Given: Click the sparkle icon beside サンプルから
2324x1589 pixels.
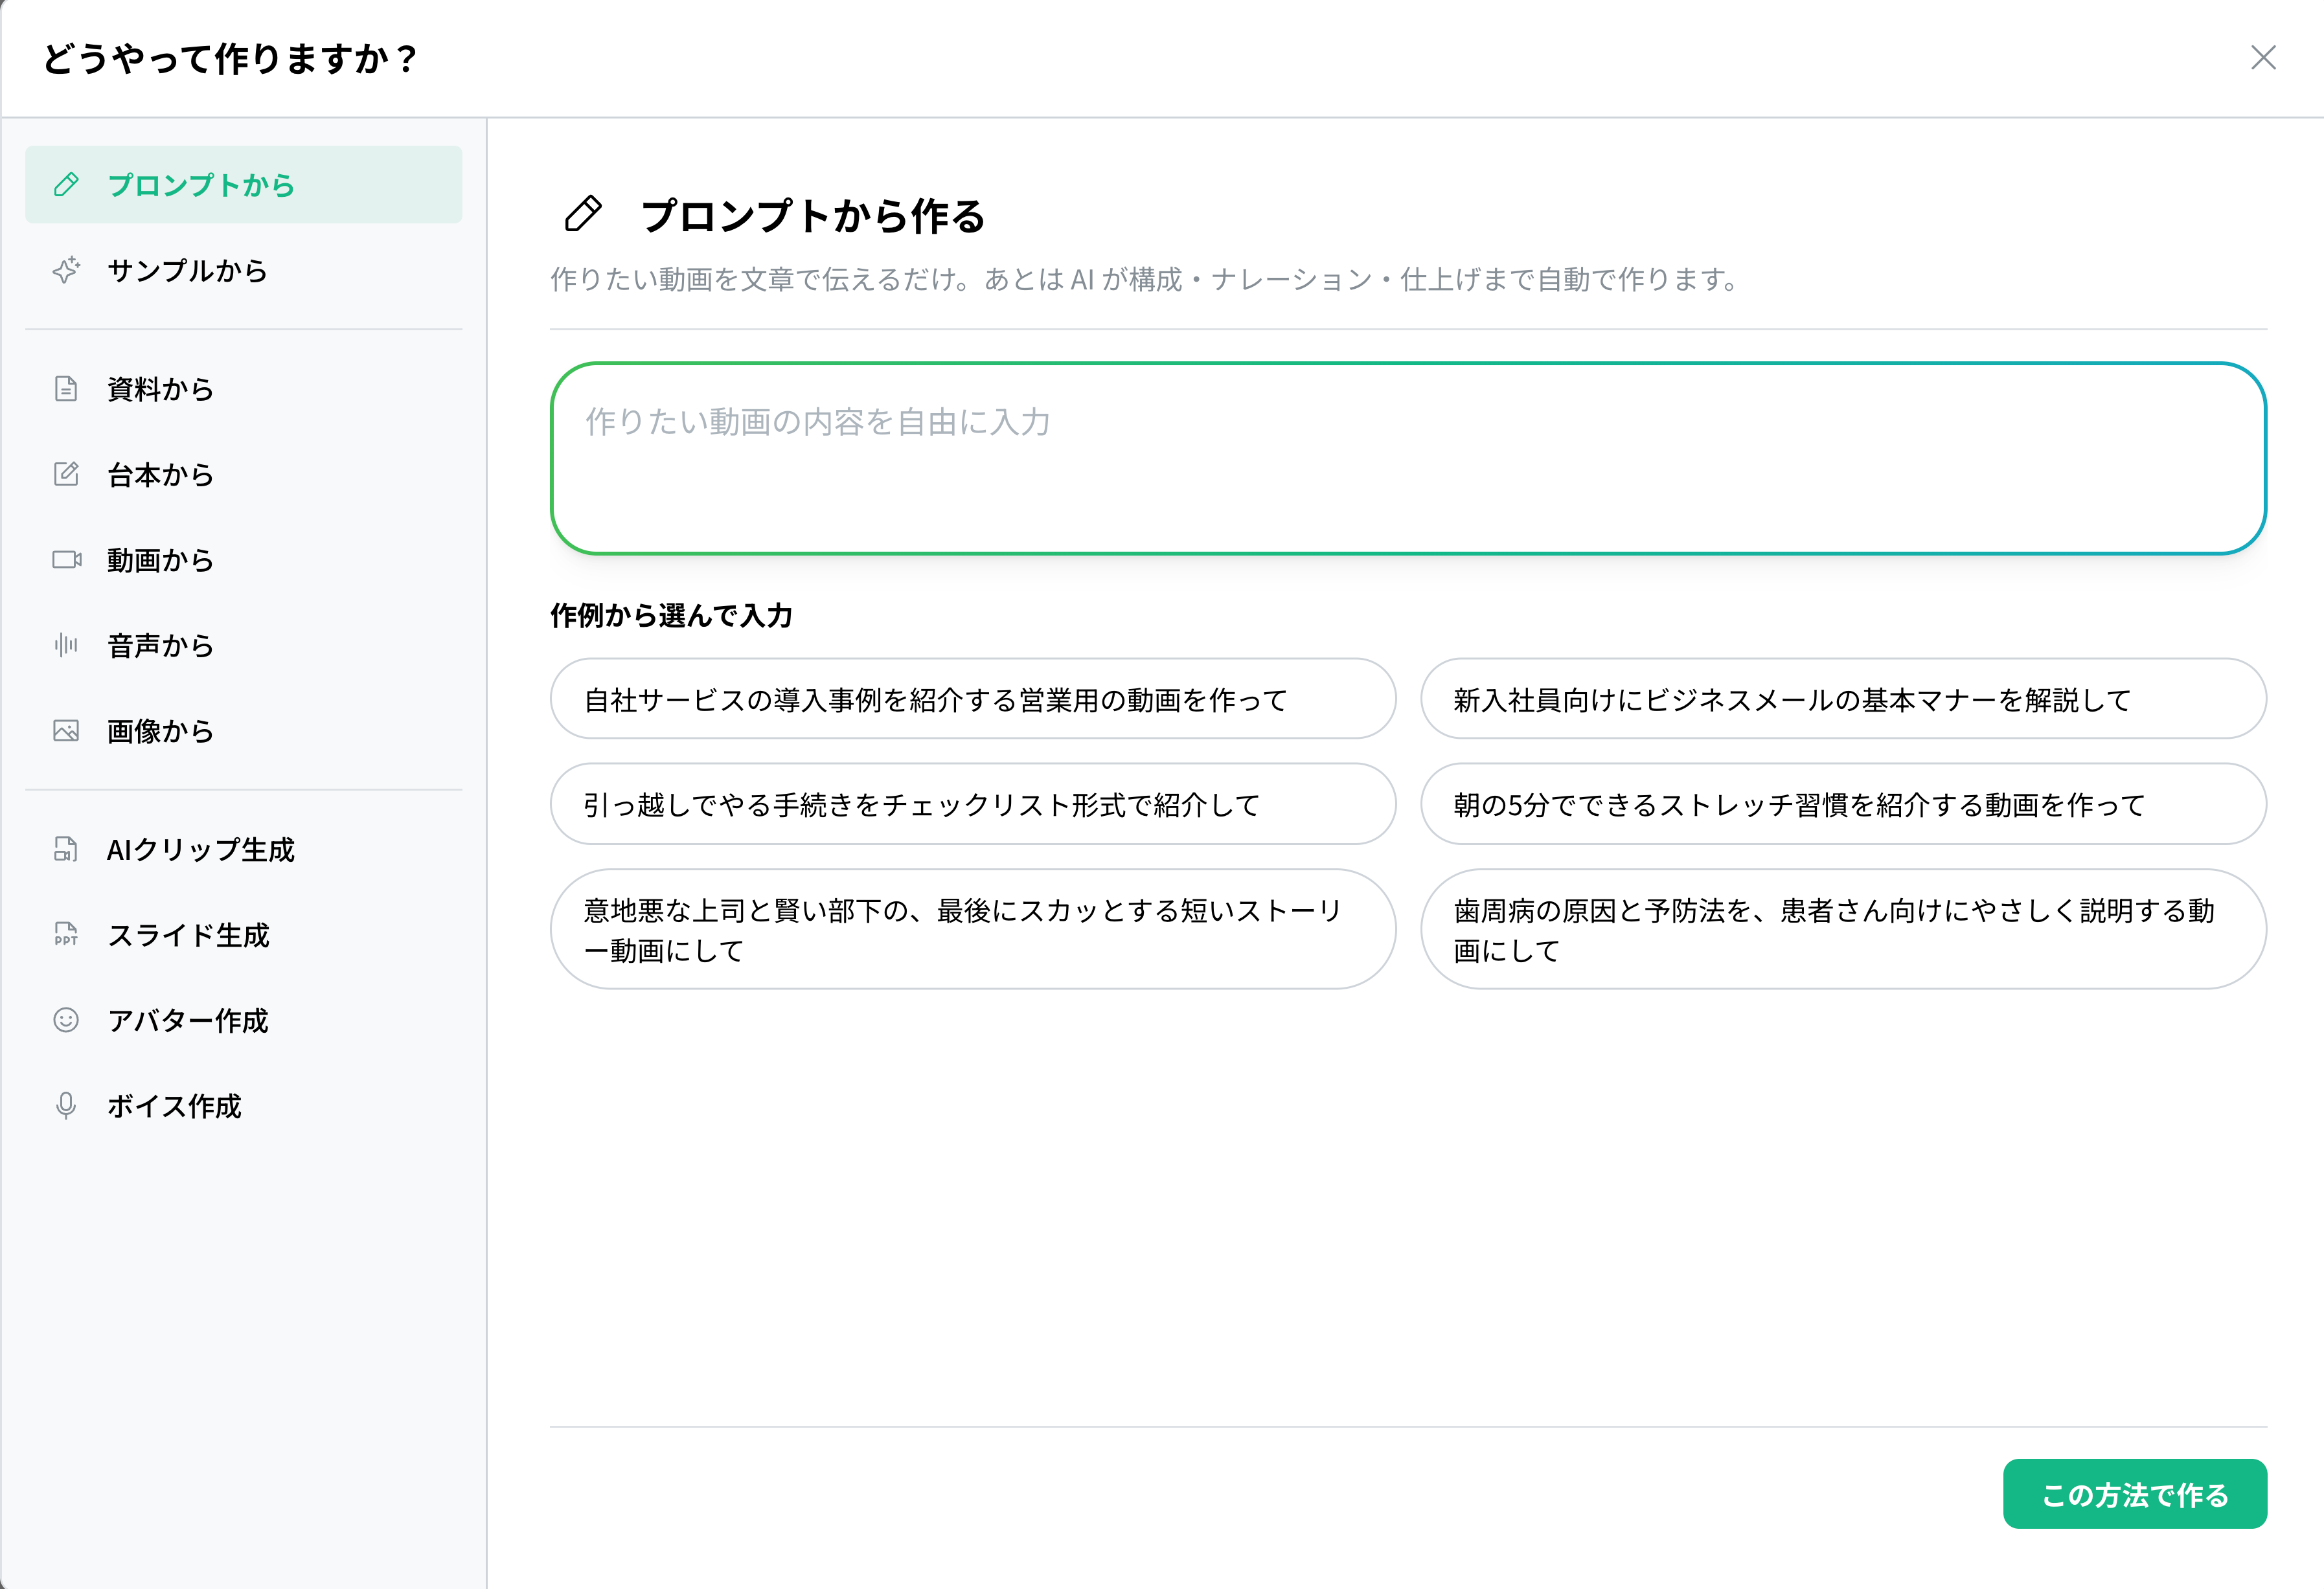Looking at the screenshot, I should point(66,270).
